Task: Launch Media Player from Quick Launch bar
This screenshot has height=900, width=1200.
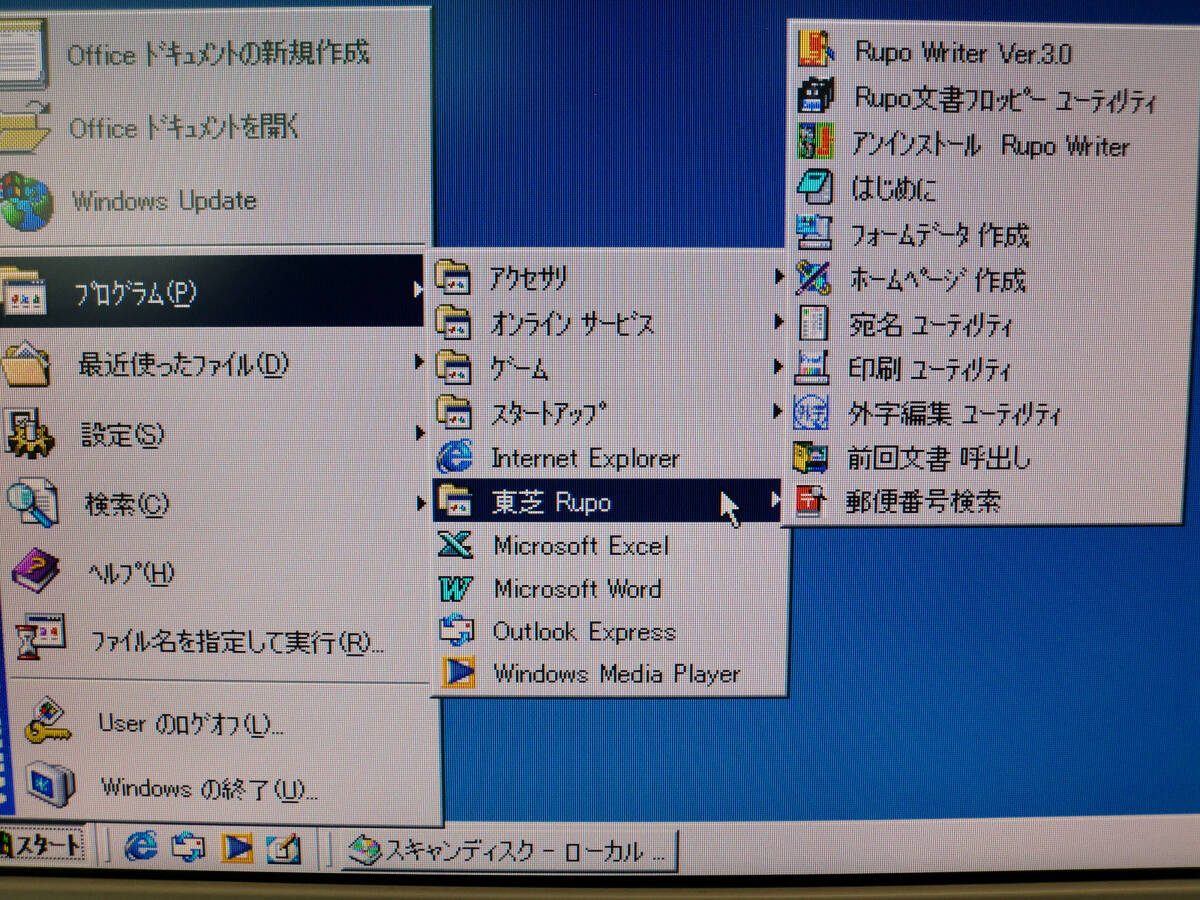Action: 237,848
